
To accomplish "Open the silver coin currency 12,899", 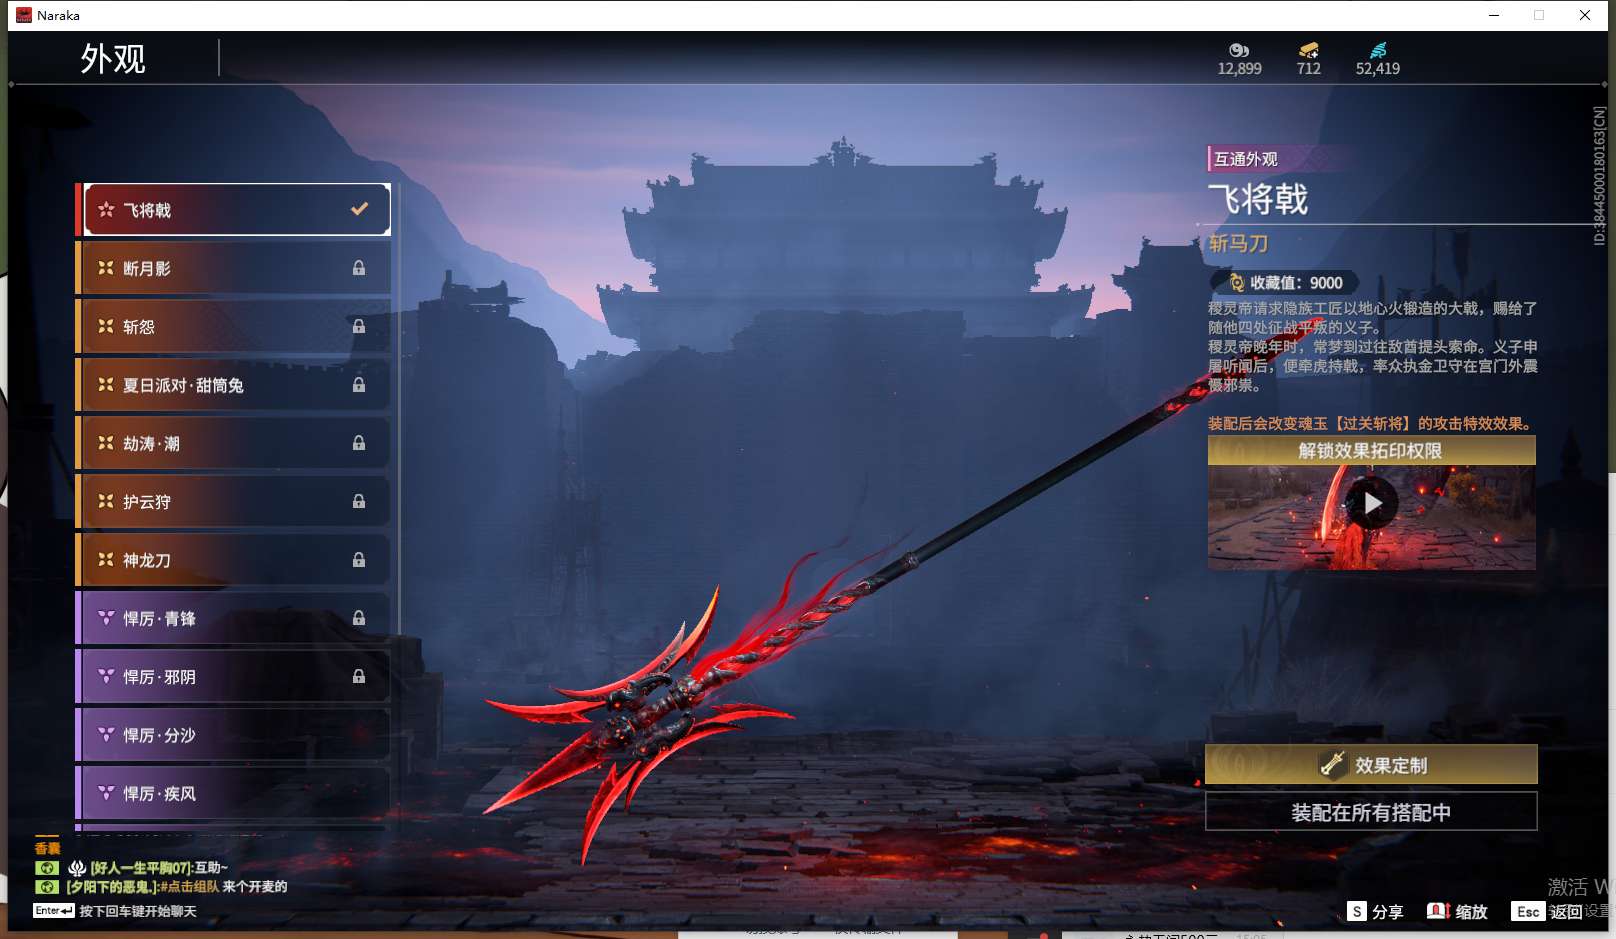I will 1240,59.
